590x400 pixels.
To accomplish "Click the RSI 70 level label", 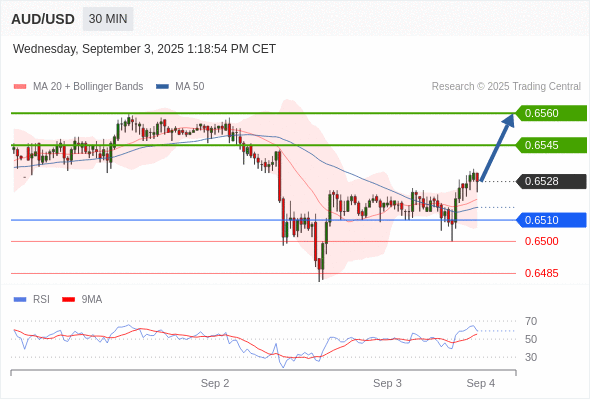I will point(531,321).
